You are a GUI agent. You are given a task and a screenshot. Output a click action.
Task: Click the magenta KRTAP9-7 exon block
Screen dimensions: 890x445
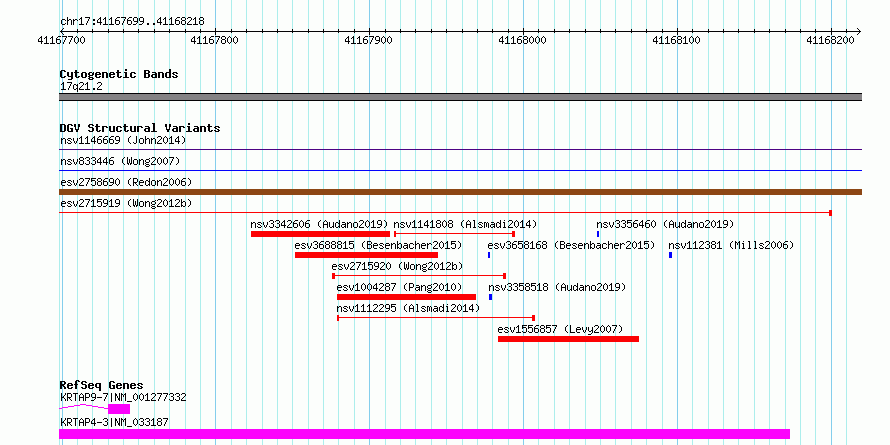119,409
